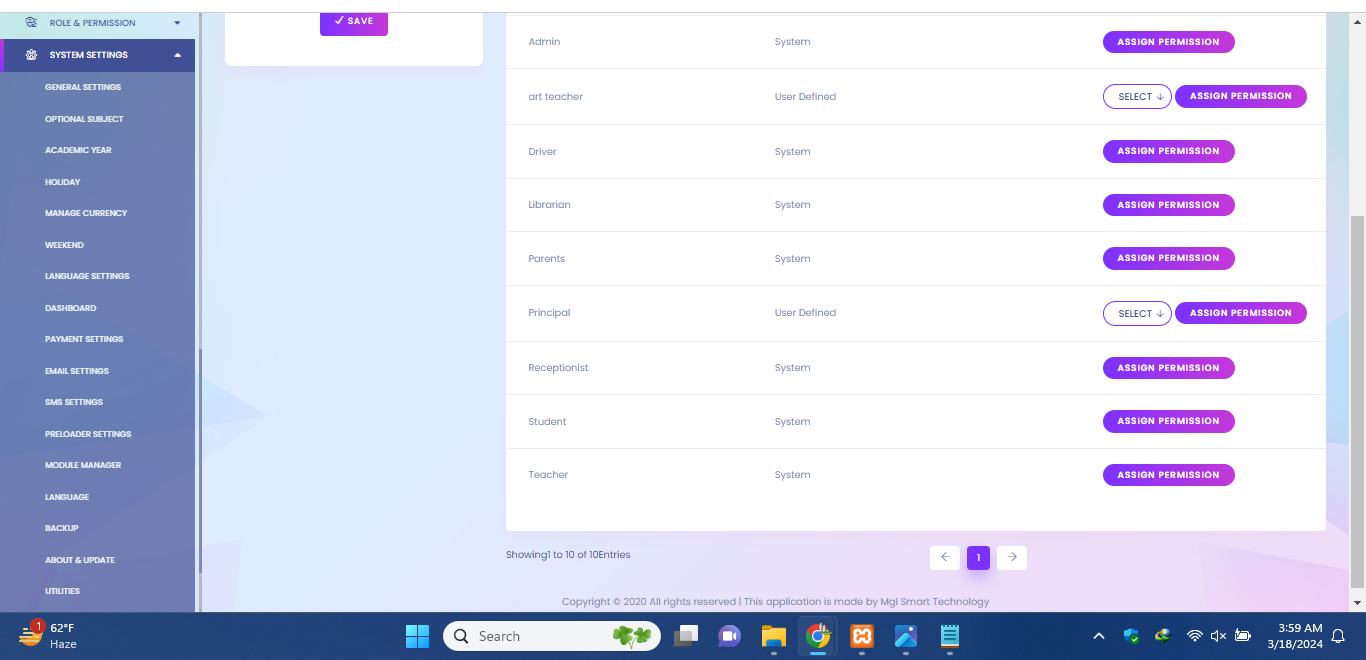Click page number 1 in pagination
The width and height of the screenshot is (1366, 660).
click(x=978, y=557)
